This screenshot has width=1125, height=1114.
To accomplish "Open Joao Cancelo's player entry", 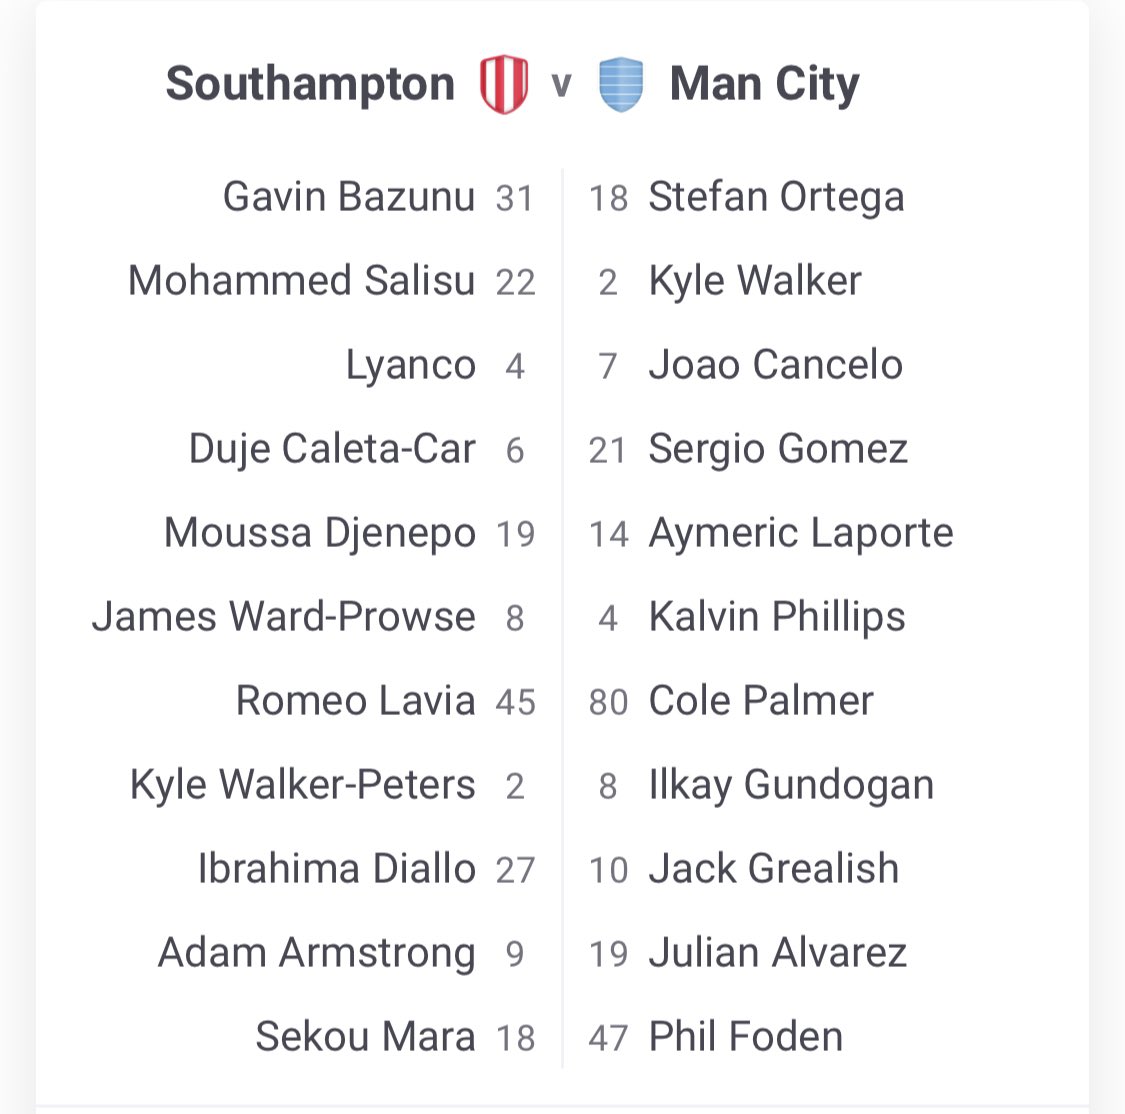I will click(x=775, y=365).
